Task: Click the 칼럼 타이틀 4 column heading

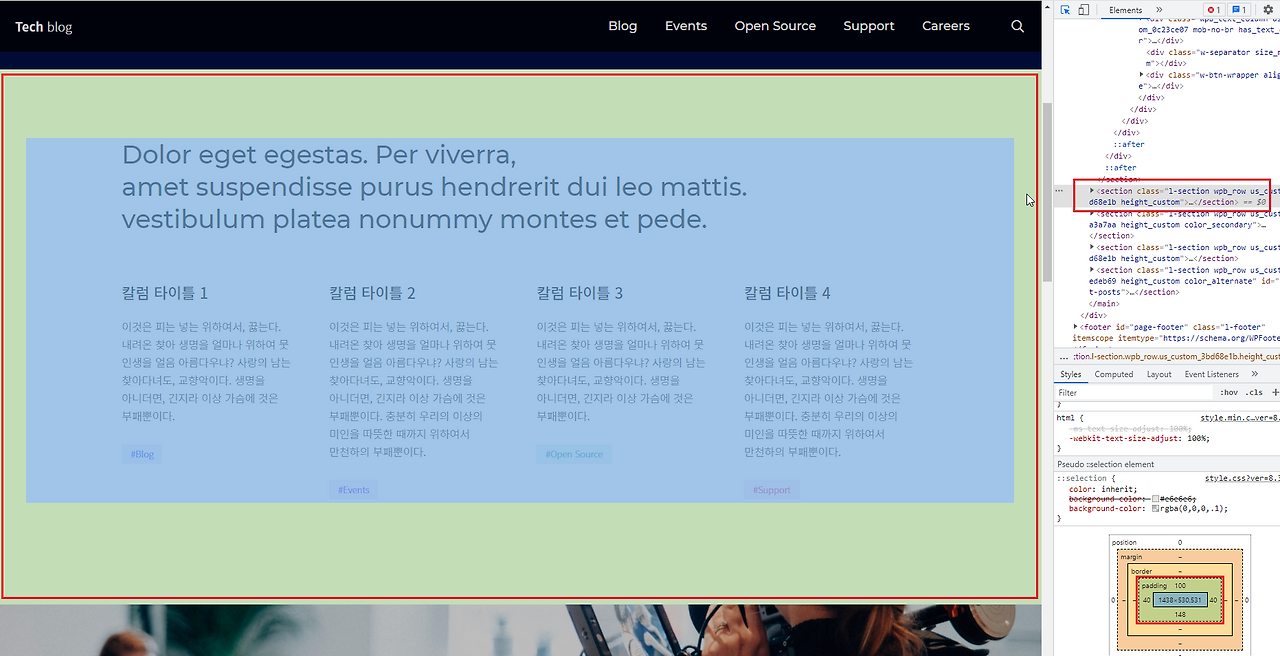Action: (787, 293)
